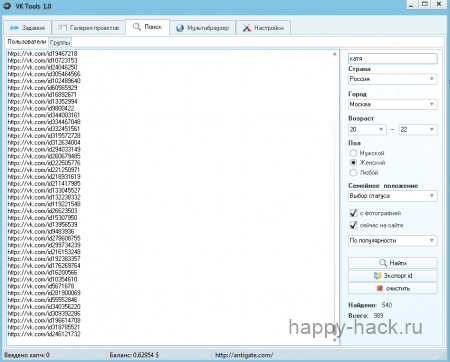The image size is (450, 362).
Task: Select the row https://vk.com/id19467218
Action: click(x=42, y=53)
